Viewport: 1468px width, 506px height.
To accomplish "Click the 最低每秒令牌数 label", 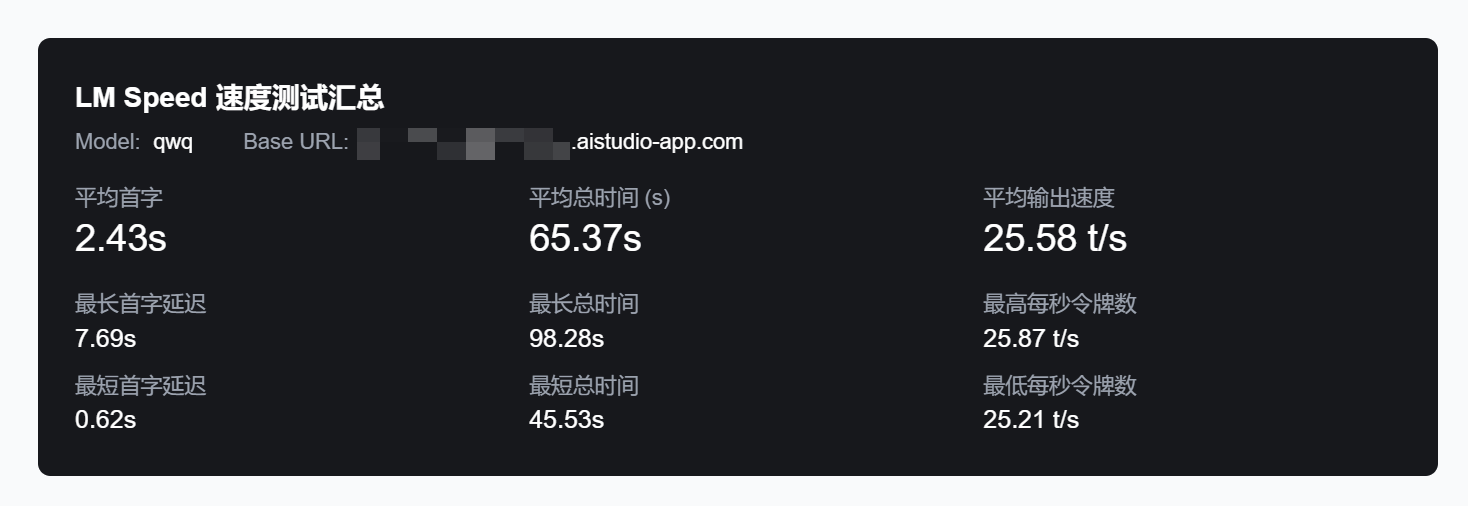I will (x=1060, y=386).
